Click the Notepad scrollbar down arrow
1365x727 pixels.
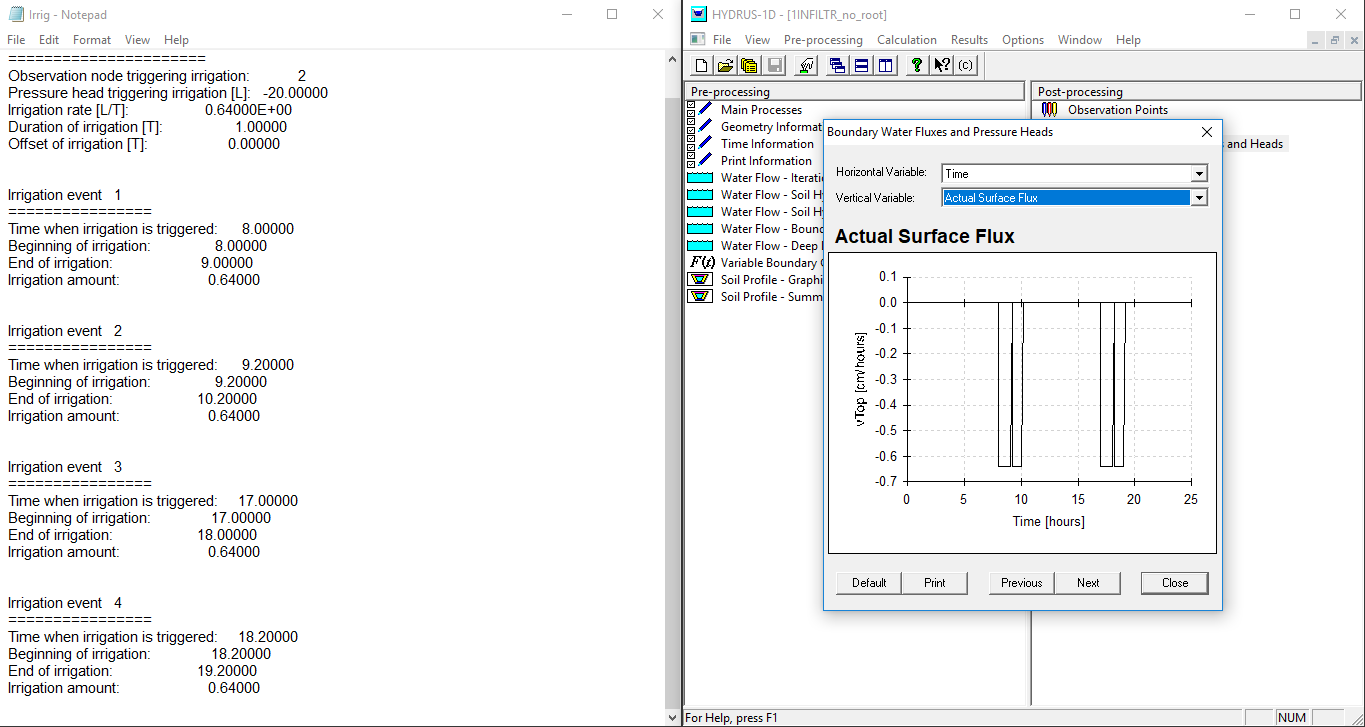(x=672, y=717)
